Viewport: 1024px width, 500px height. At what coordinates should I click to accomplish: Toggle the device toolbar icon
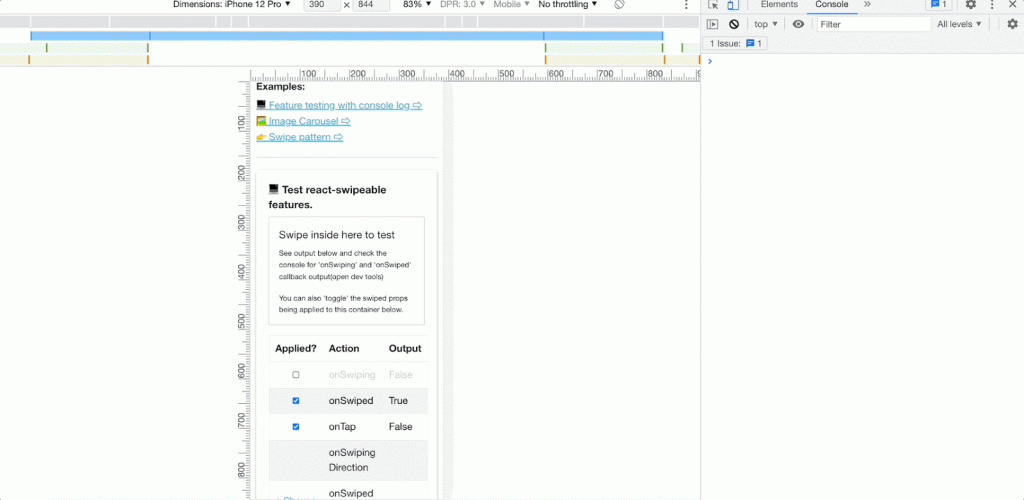(x=732, y=5)
